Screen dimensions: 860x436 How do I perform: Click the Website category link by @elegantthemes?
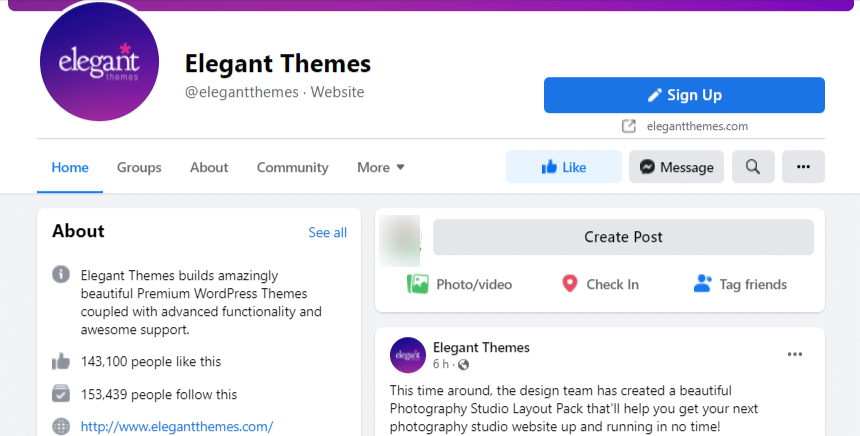(337, 92)
